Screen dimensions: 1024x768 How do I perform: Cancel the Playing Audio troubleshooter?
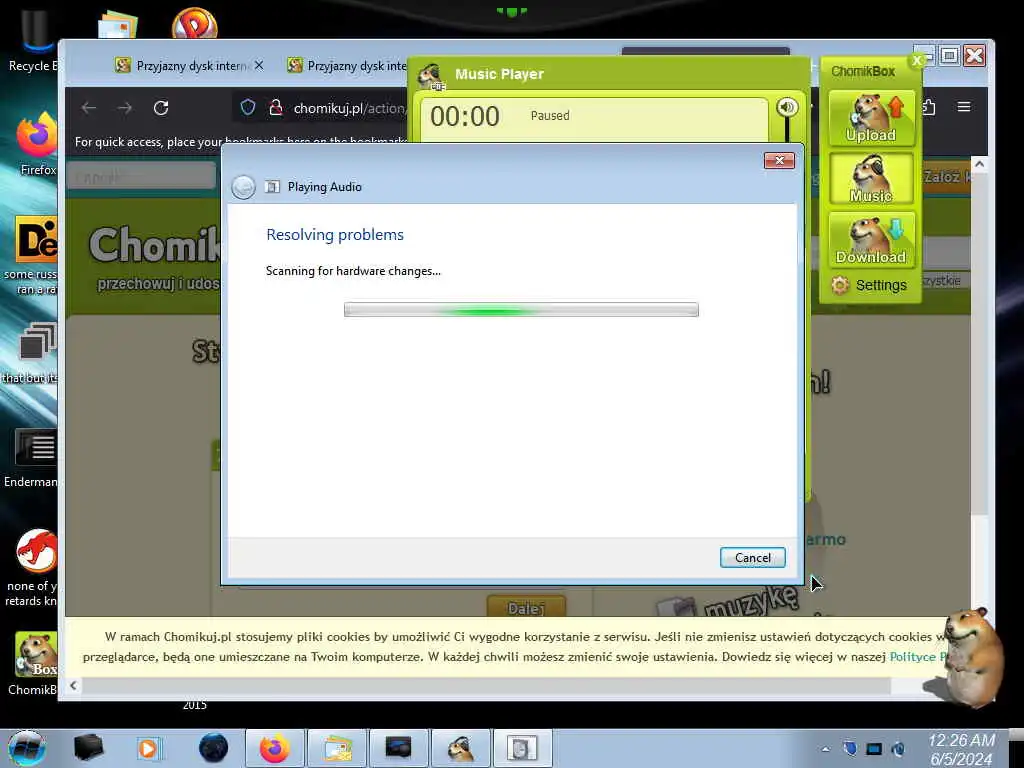tap(752, 558)
